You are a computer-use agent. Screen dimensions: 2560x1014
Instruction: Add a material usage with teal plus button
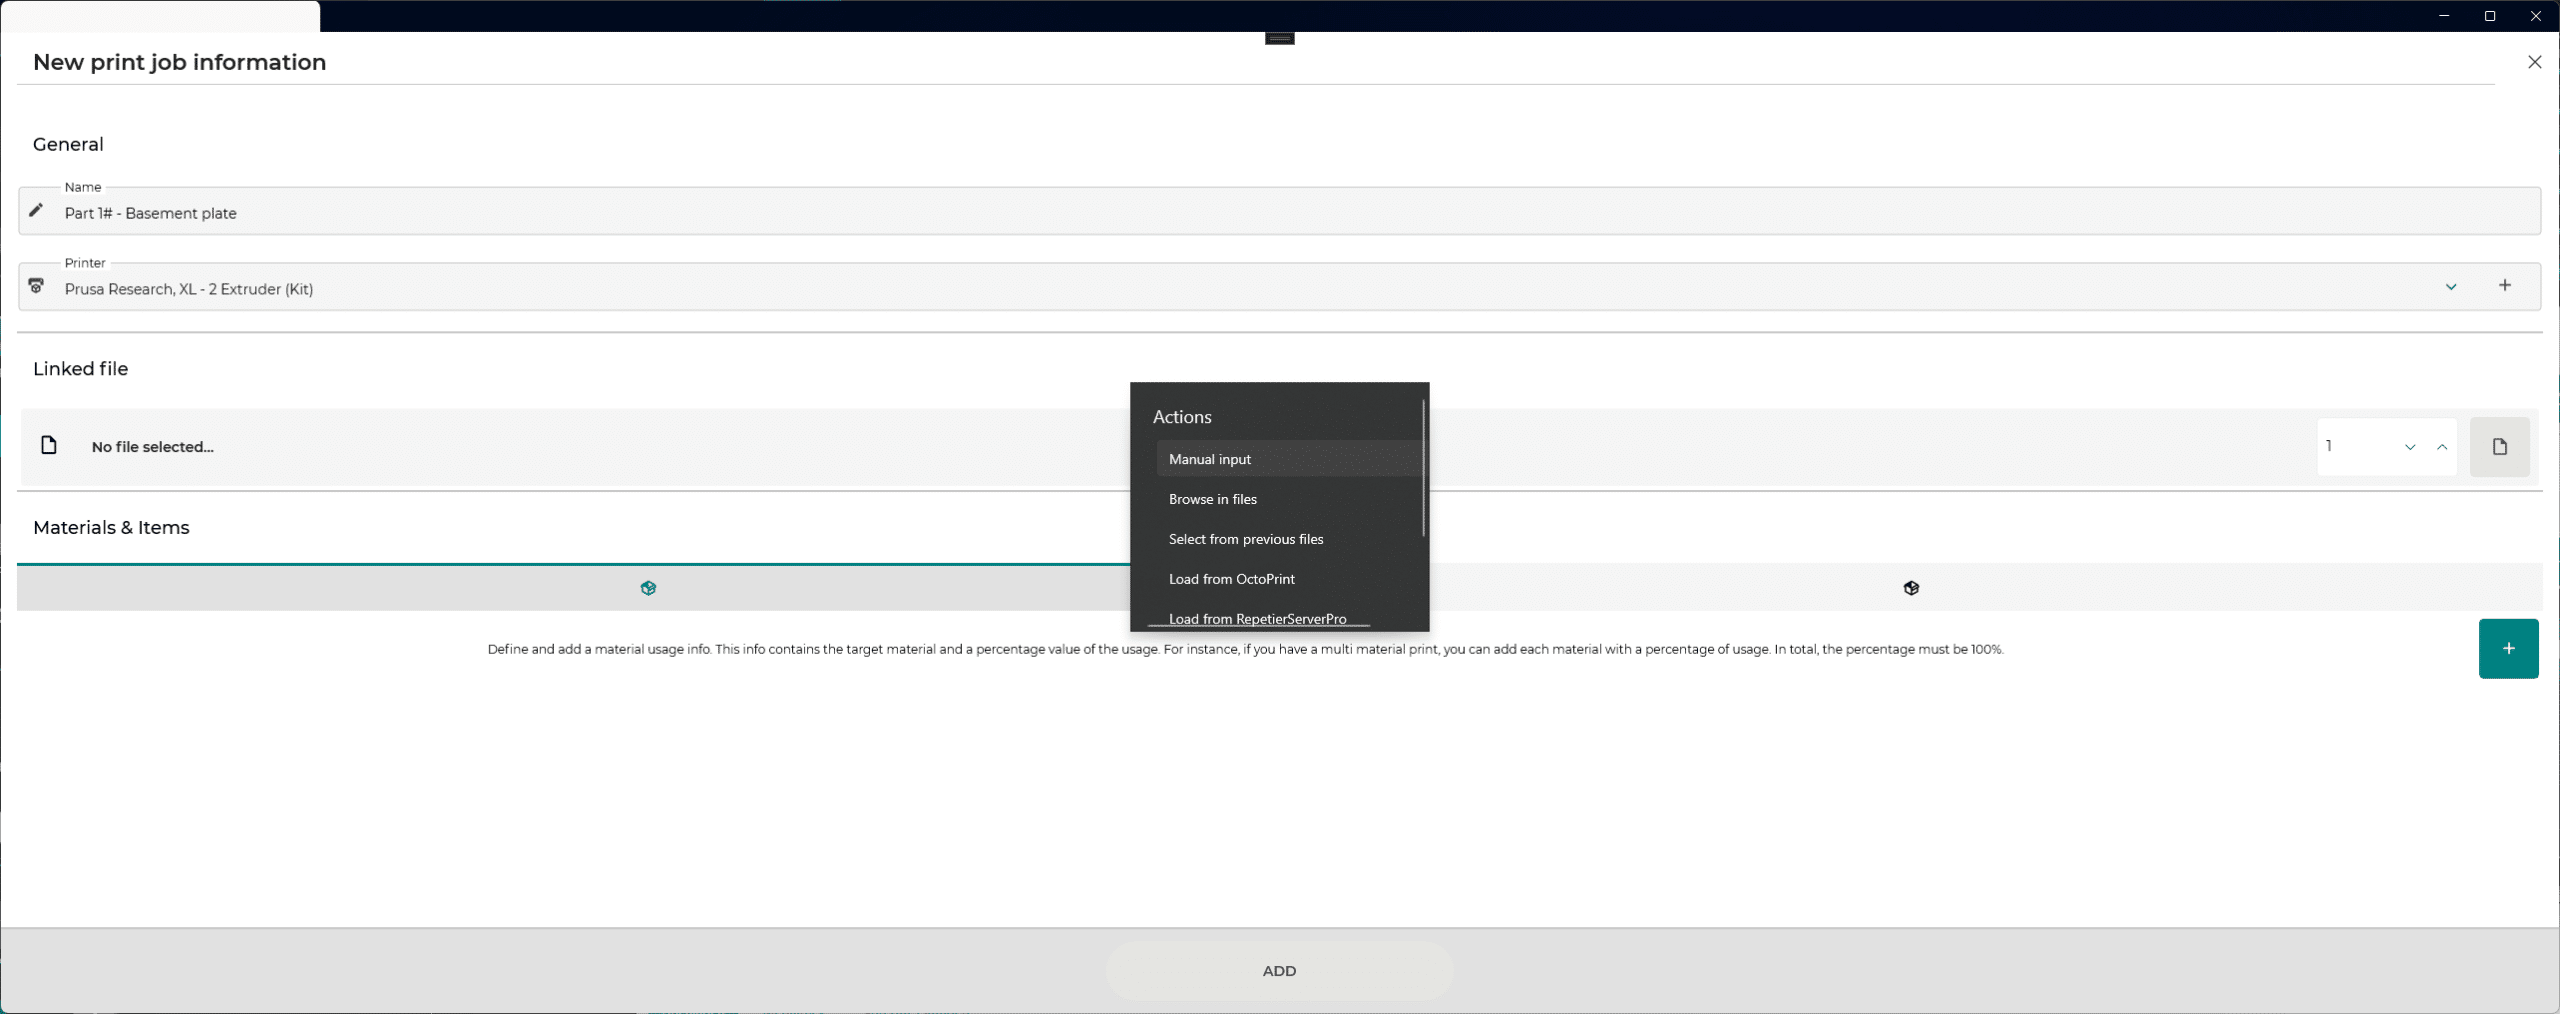click(x=2508, y=649)
